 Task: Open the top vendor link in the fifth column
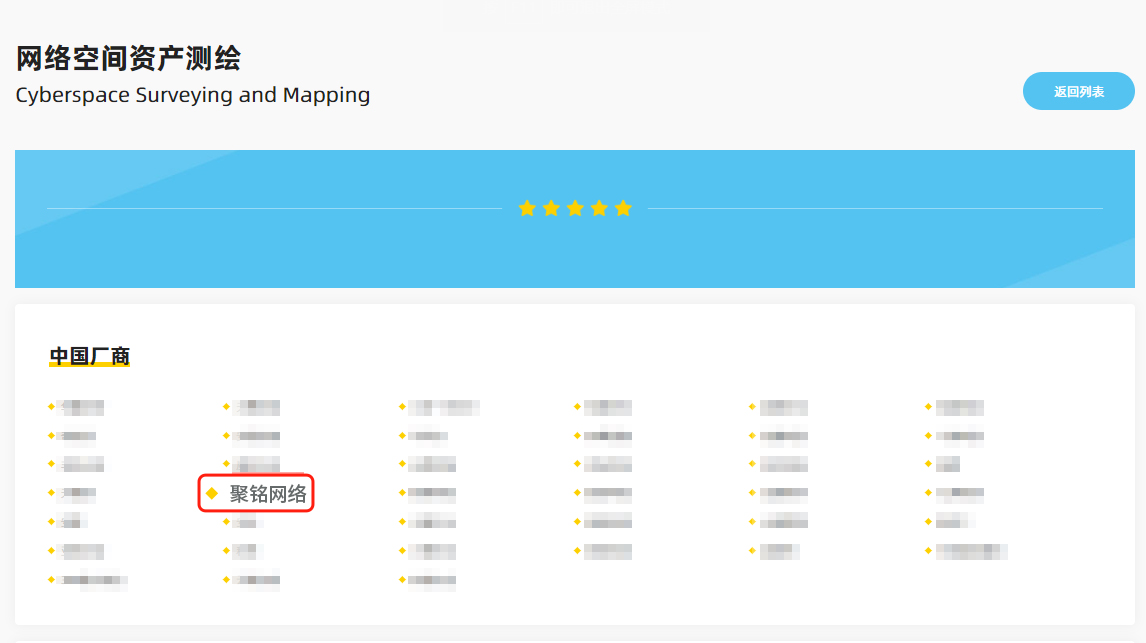(783, 407)
